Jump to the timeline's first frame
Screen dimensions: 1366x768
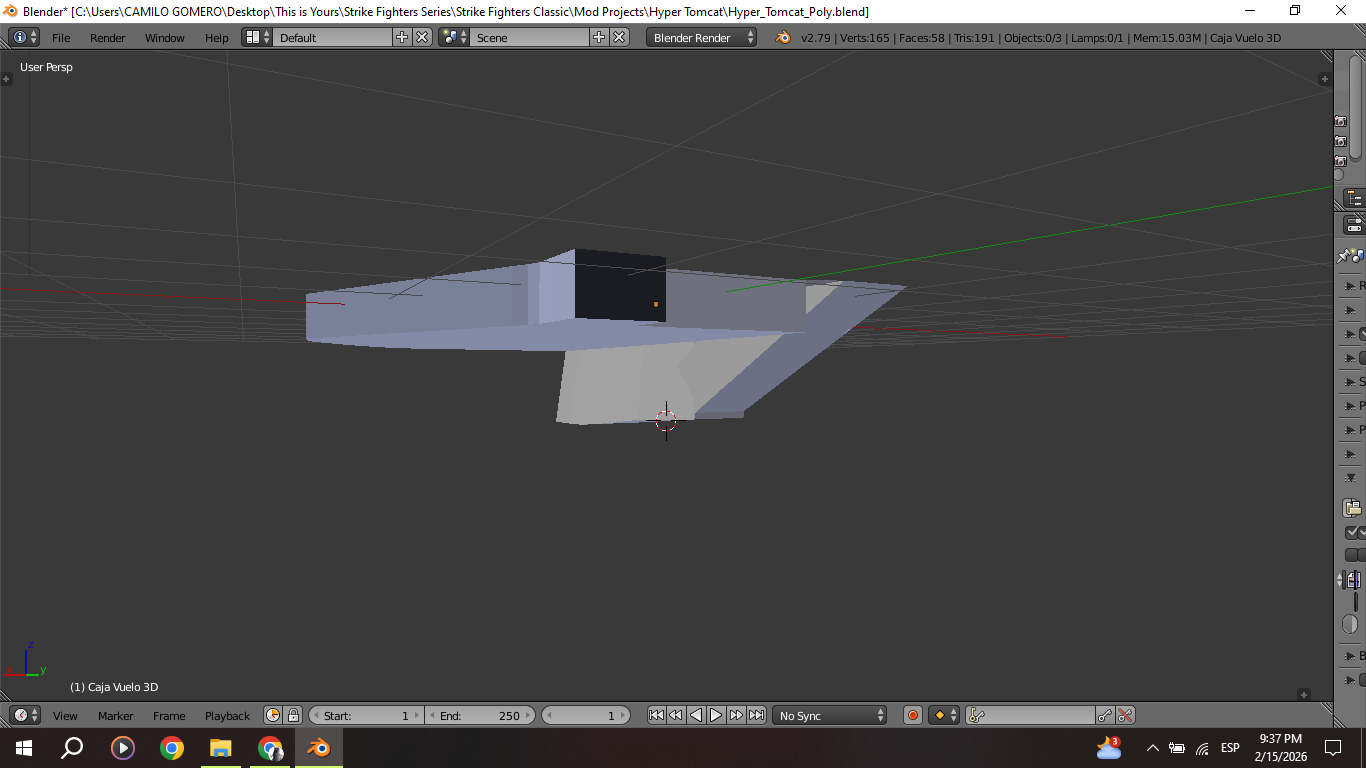[656, 715]
